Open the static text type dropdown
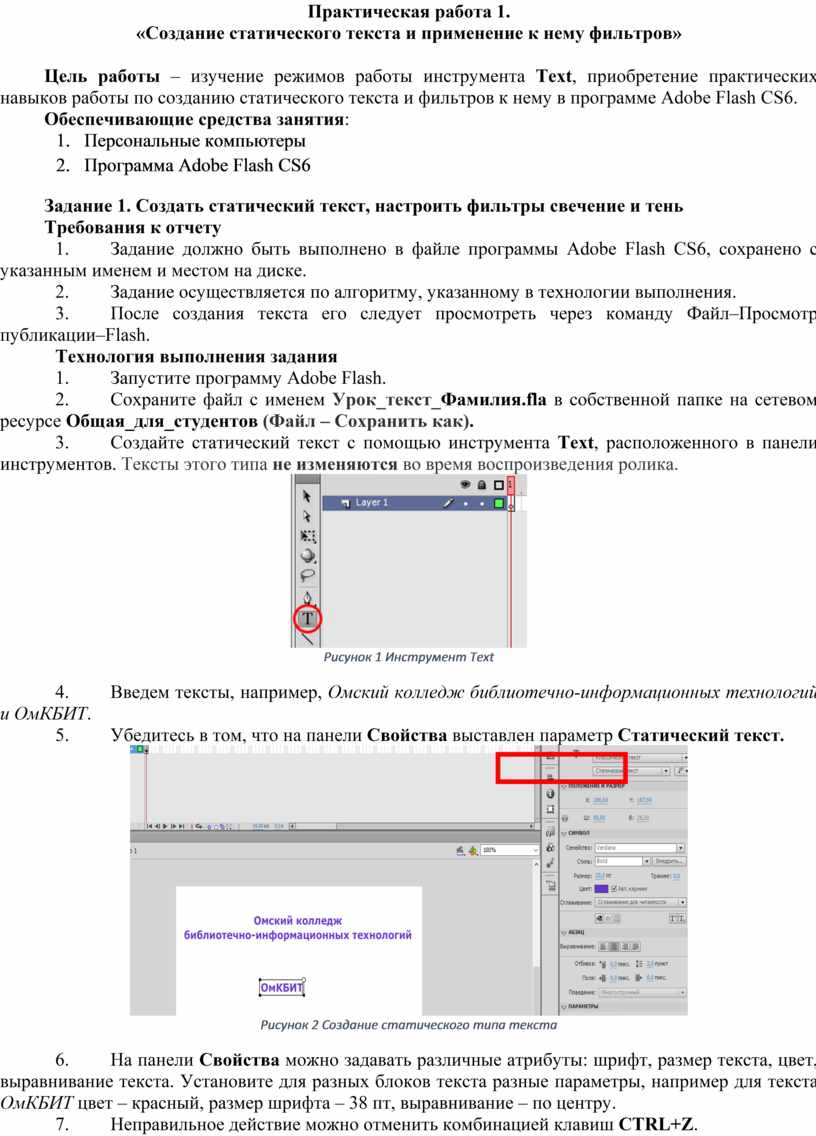 point(631,771)
